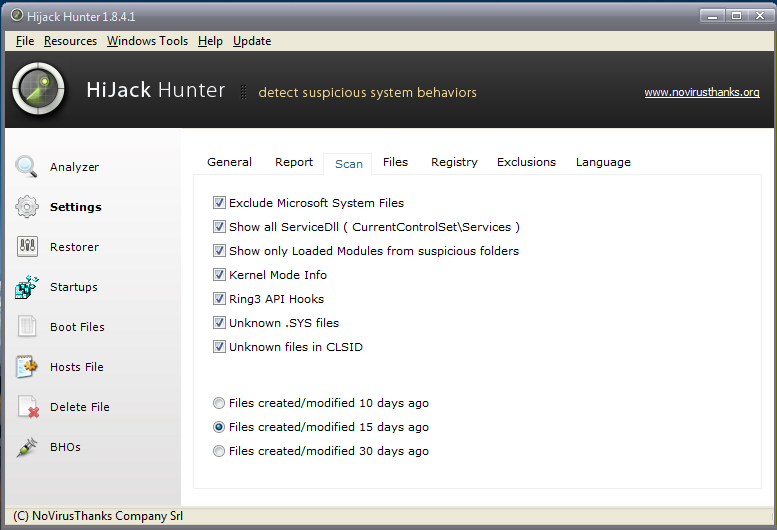Visit the www.novirusthanks.org link
The image size is (777, 530).
[x=702, y=93]
